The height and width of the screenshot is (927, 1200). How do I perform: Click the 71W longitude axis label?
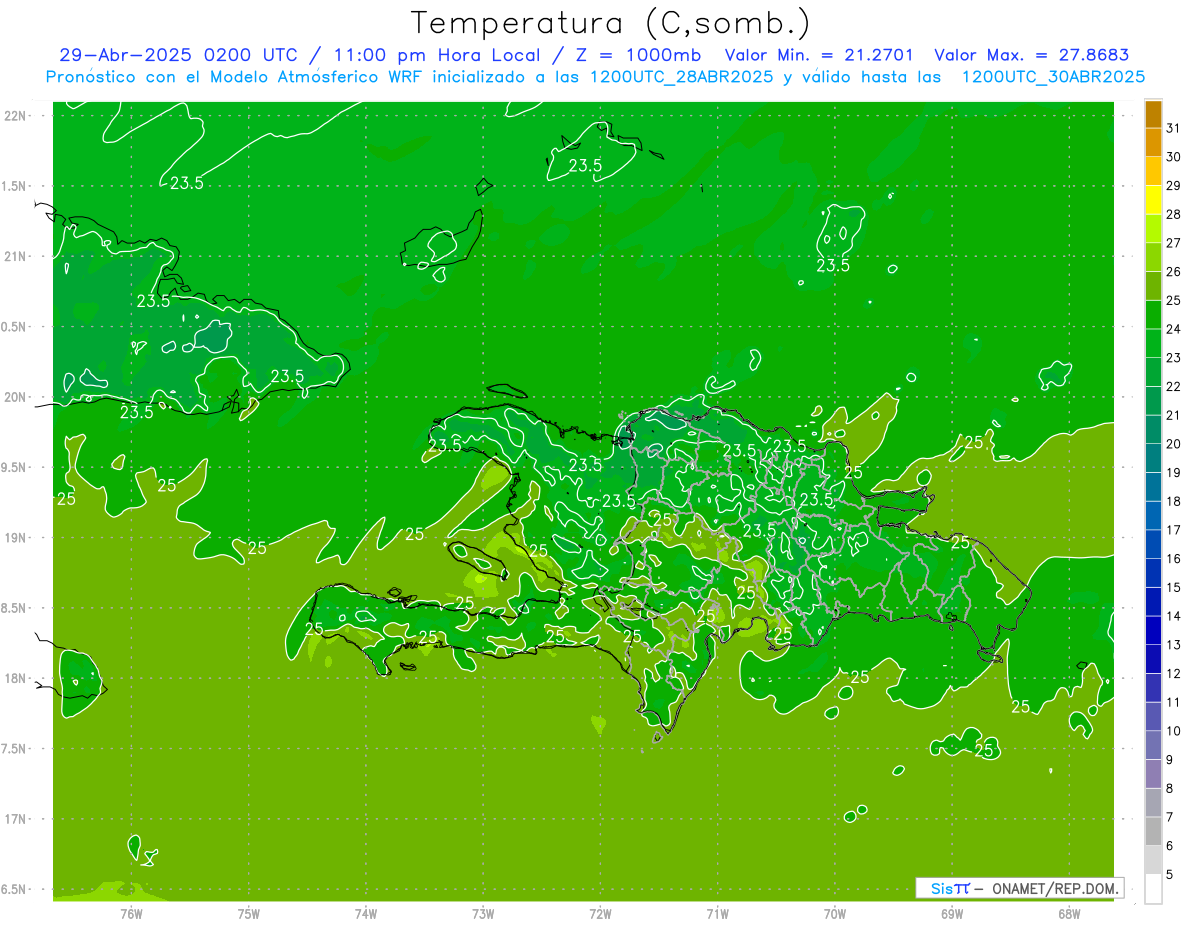pos(717,914)
